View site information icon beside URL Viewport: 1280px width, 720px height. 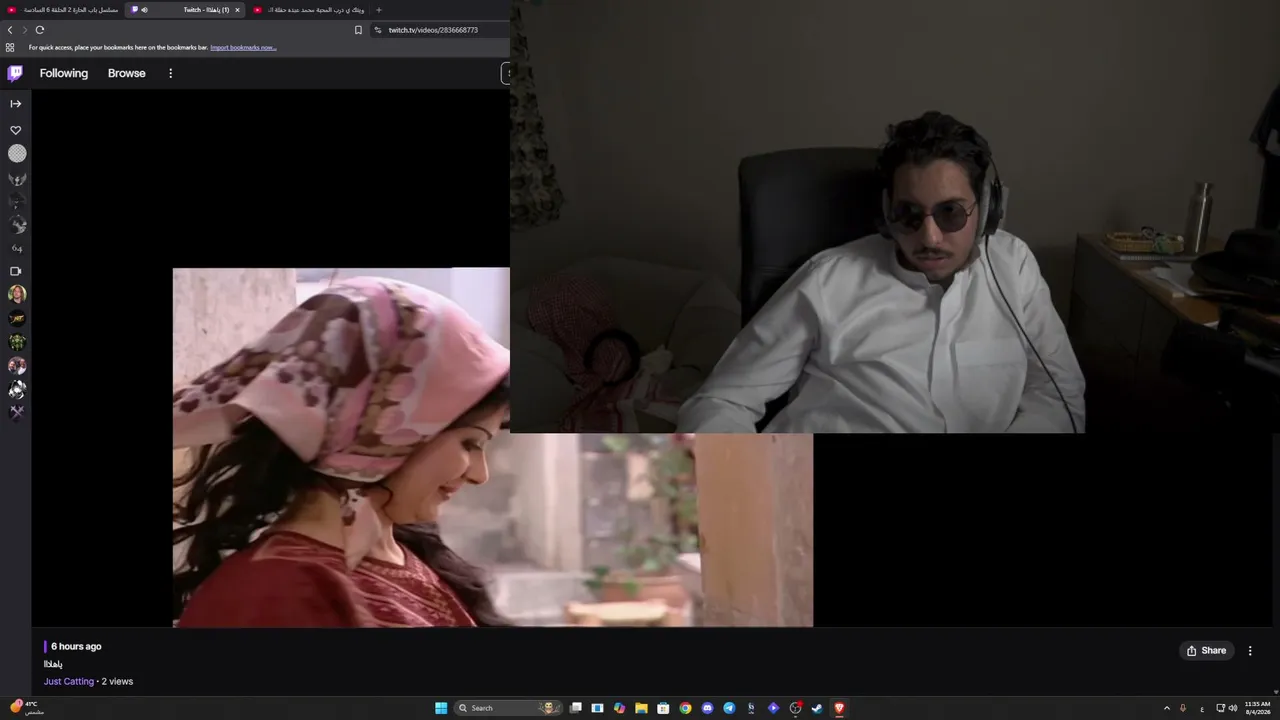click(378, 30)
